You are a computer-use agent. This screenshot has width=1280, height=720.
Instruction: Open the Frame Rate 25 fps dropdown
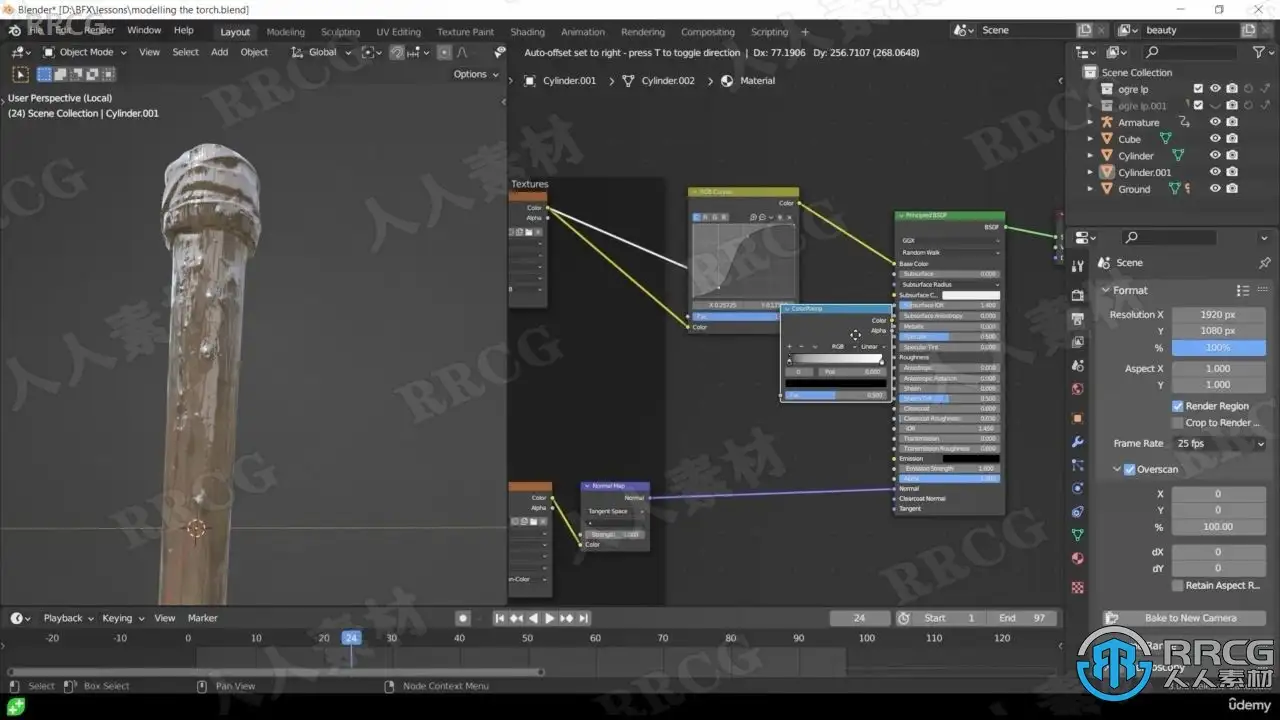tap(1218, 443)
